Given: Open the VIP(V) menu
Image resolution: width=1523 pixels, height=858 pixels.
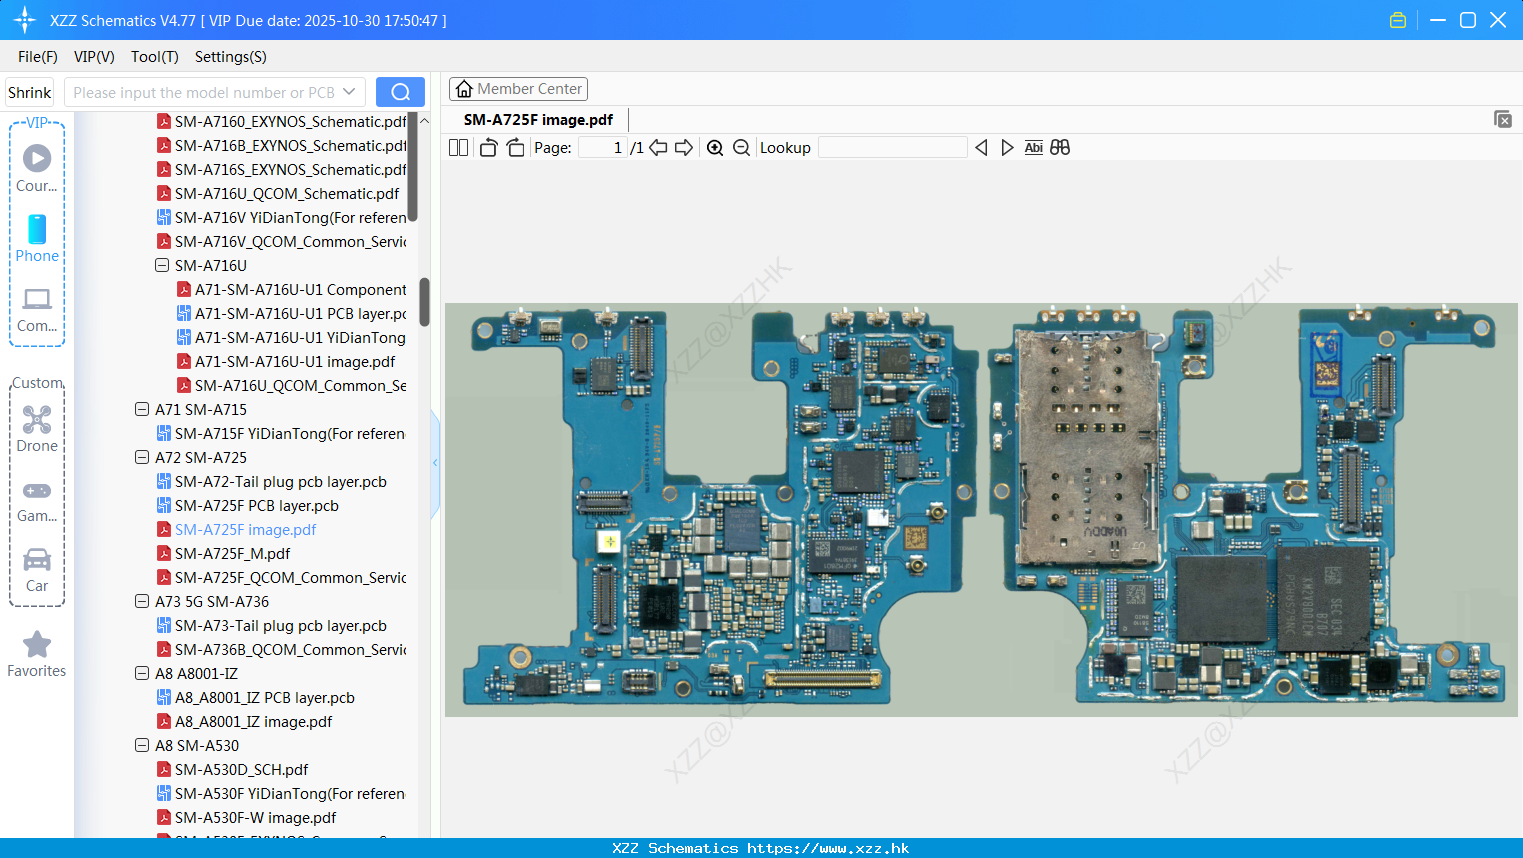Looking at the screenshot, I should coord(94,57).
